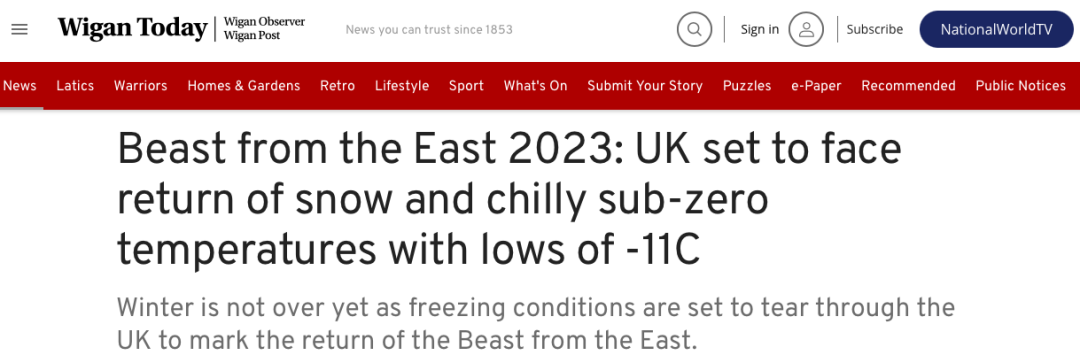Click the Sign in link
This screenshot has width=1080, height=363.
click(760, 30)
